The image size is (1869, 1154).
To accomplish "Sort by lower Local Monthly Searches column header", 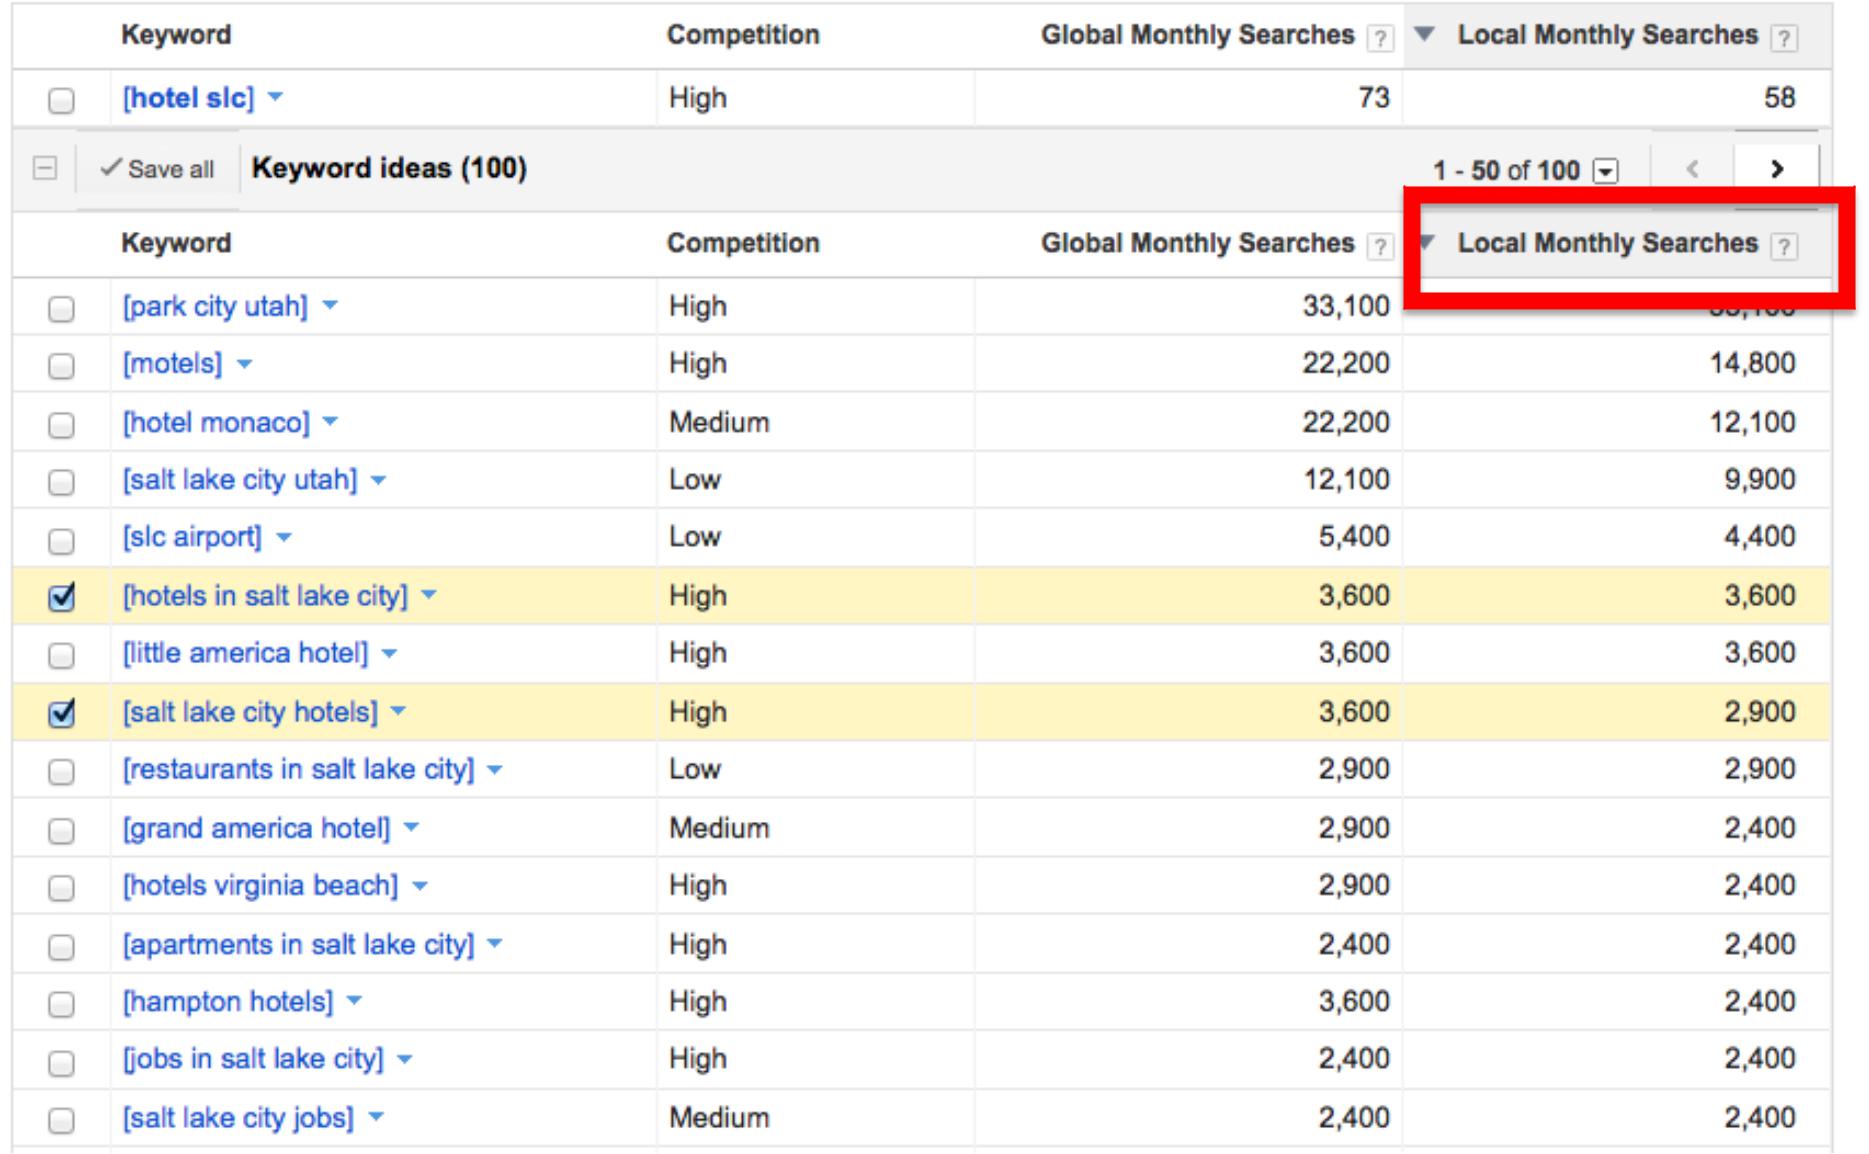I will [1607, 243].
